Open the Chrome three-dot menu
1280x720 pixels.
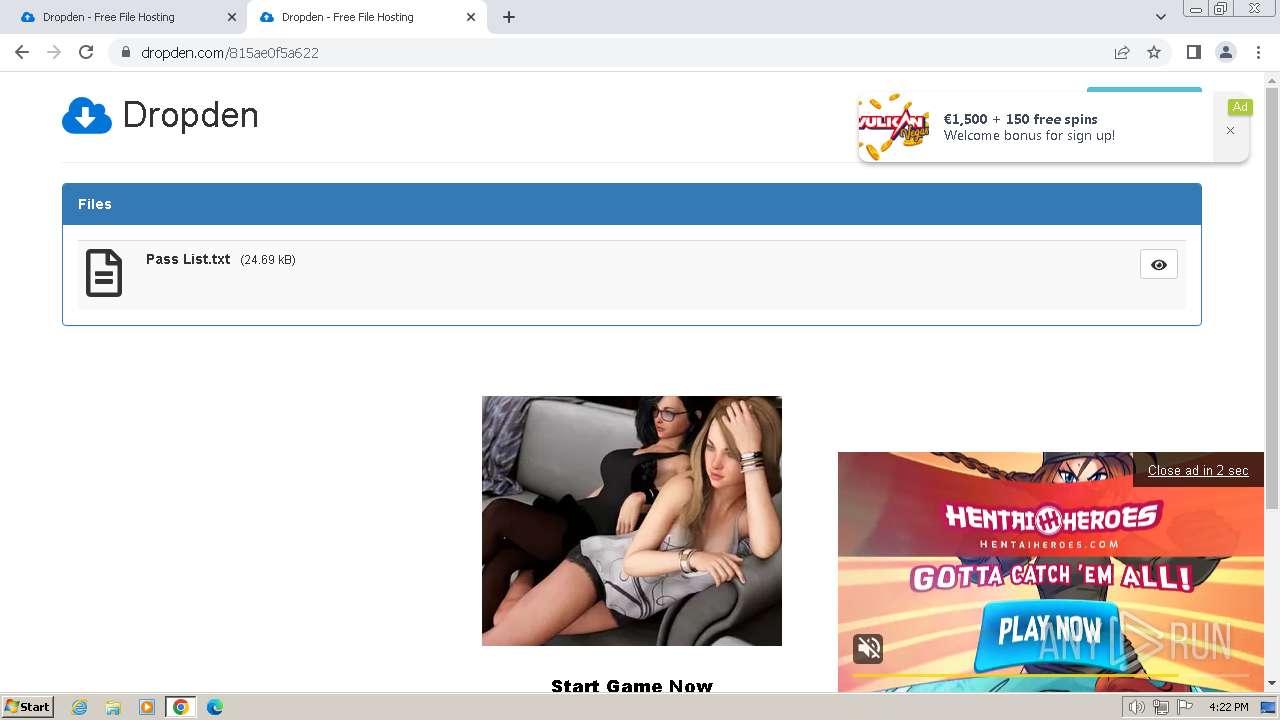tap(1258, 52)
